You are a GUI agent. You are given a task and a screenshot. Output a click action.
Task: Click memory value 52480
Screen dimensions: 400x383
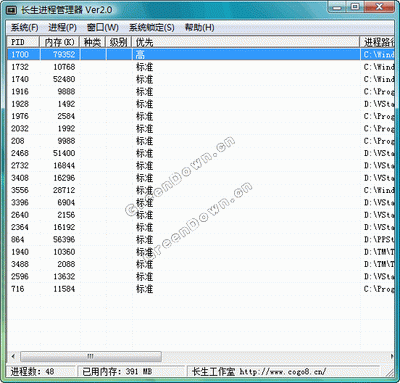[64, 79]
